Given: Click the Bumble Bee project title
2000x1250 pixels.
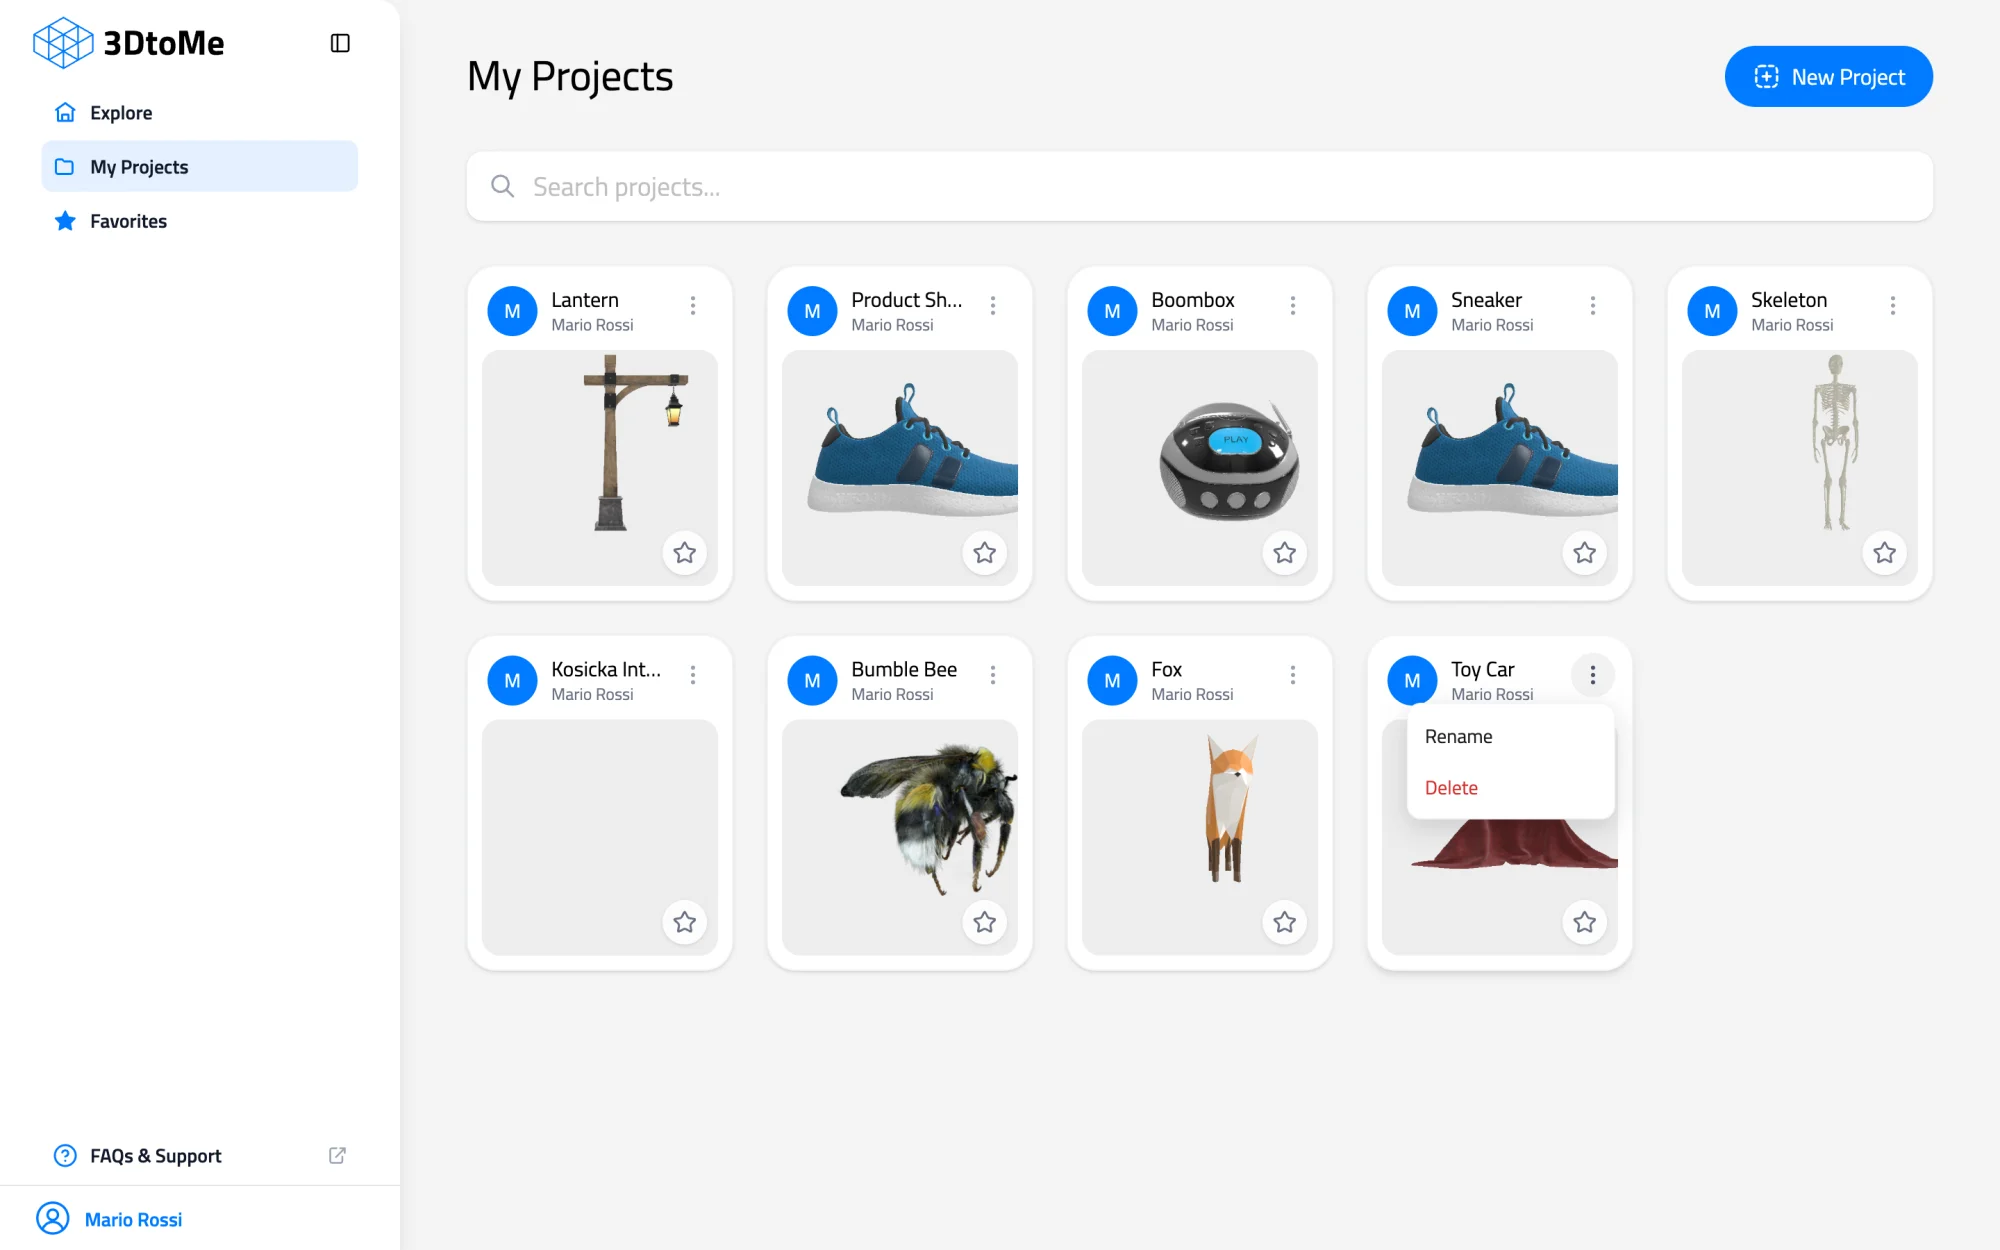Looking at the screenshot, I should pos(904,670).
